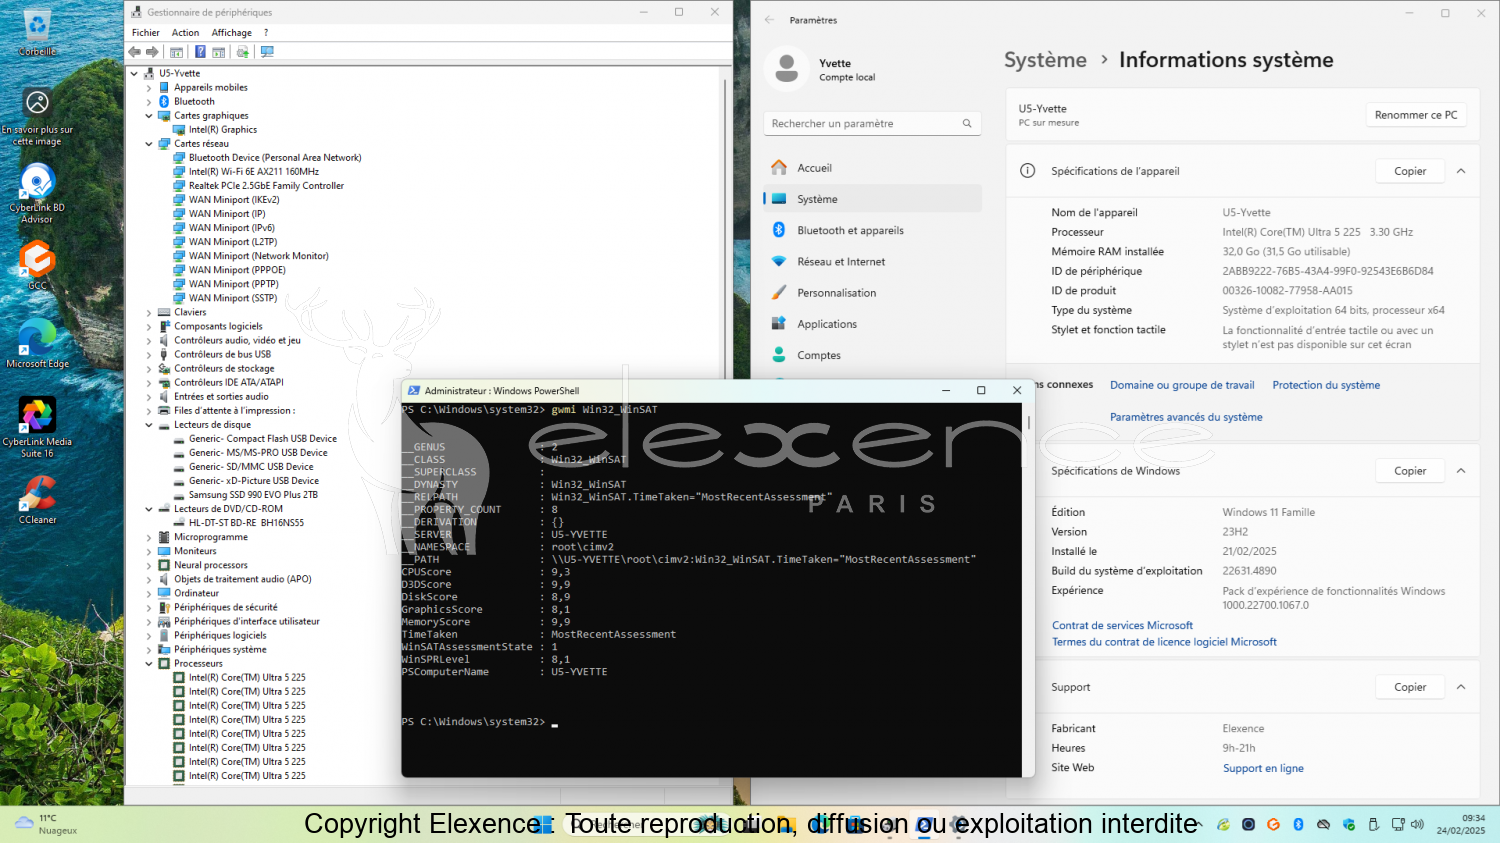Collapse the Cartes graphiques node
Screen dimensions: 1500x843
[149, 116]
